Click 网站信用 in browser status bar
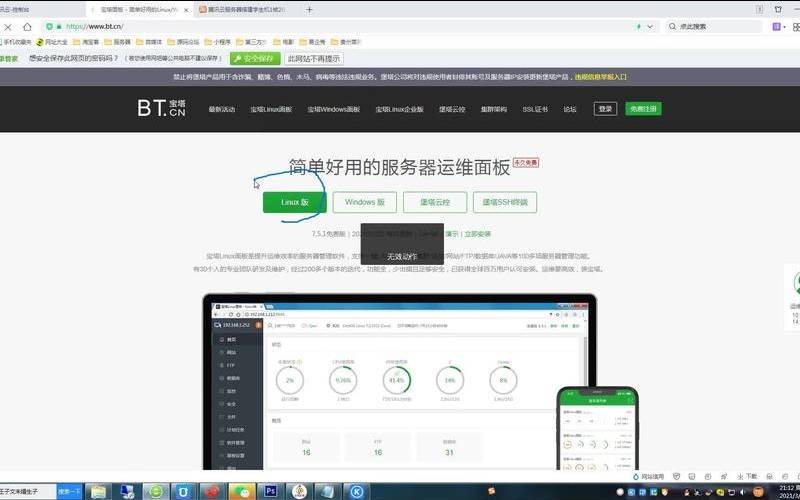800x500 pixels. click(648, 477)
